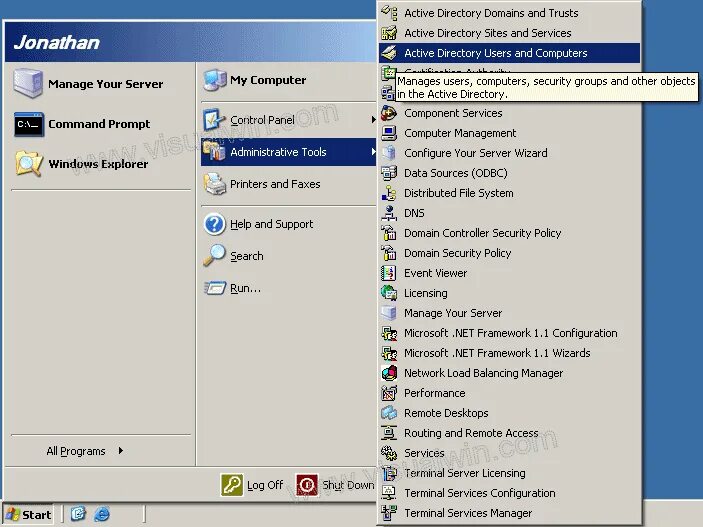The width and height of the screenshot is (703, 527).
Task: Click the DNS icon
Action: 389,213
